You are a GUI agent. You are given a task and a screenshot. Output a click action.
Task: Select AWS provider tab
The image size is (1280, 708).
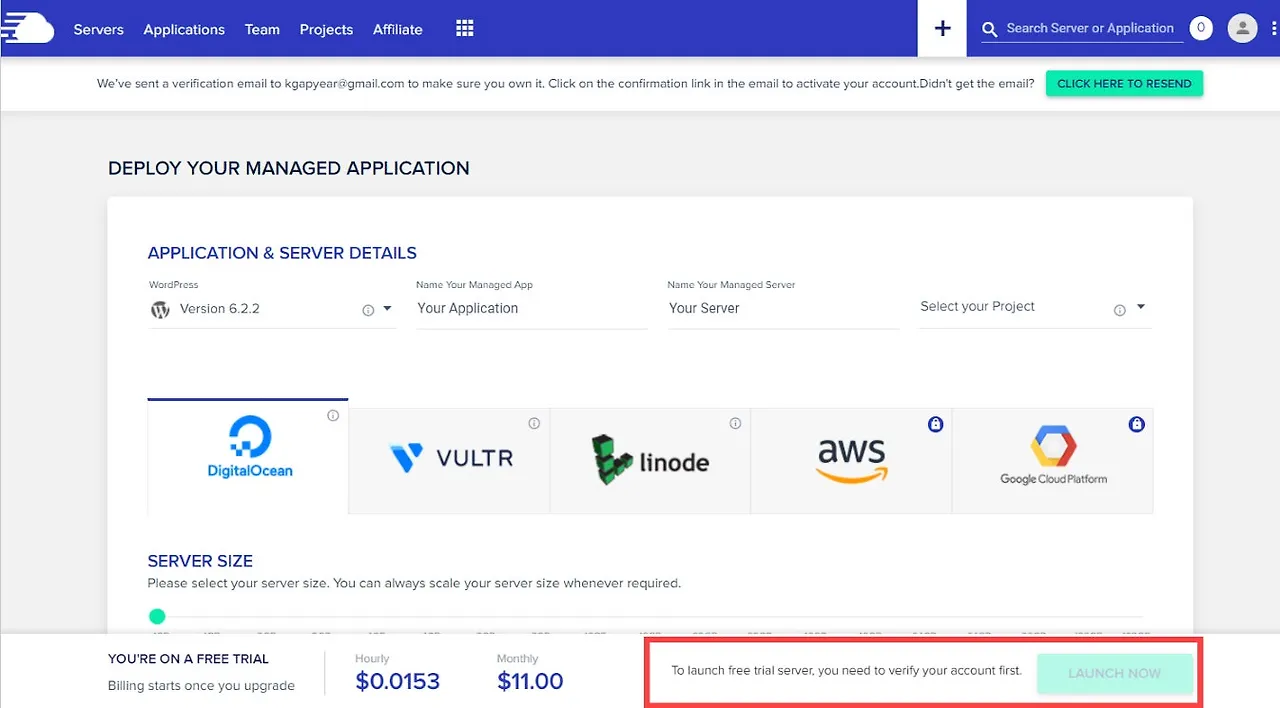click(851, 460)
